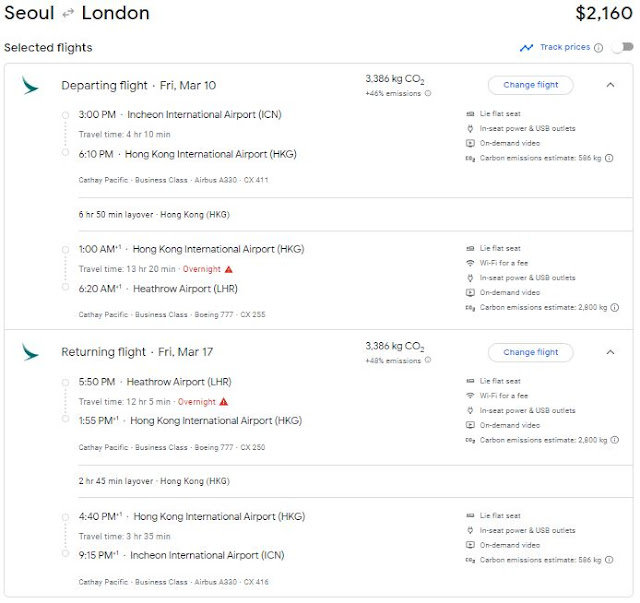Click the Departing flight Fri, Mar 10 header
This screenshot has height=603, width=640.
[138, 85]
